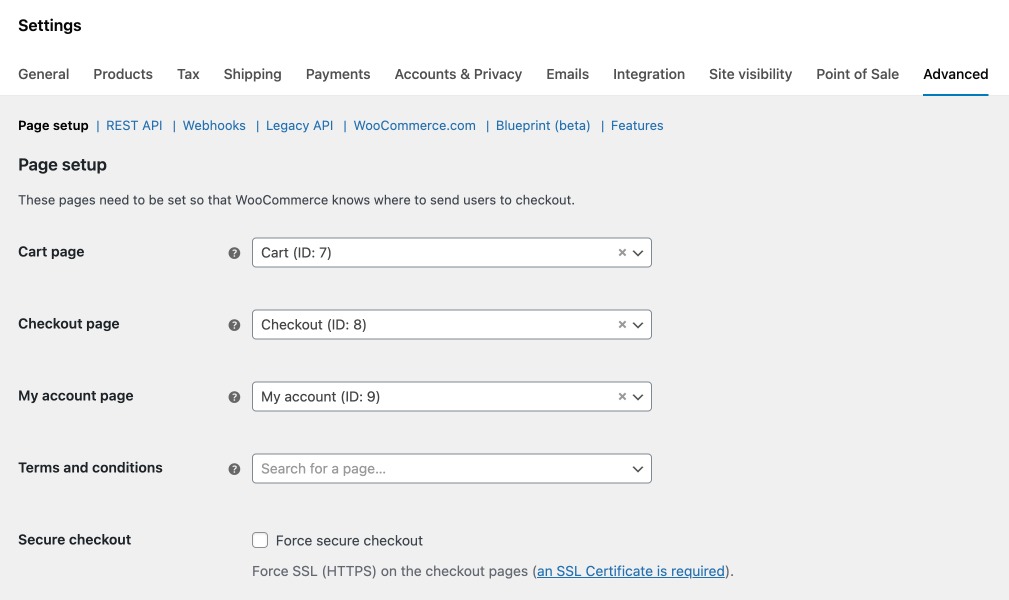Clear the My account page with the ×
Viewport: 1009px width, 600px height.
click(621, 396)
